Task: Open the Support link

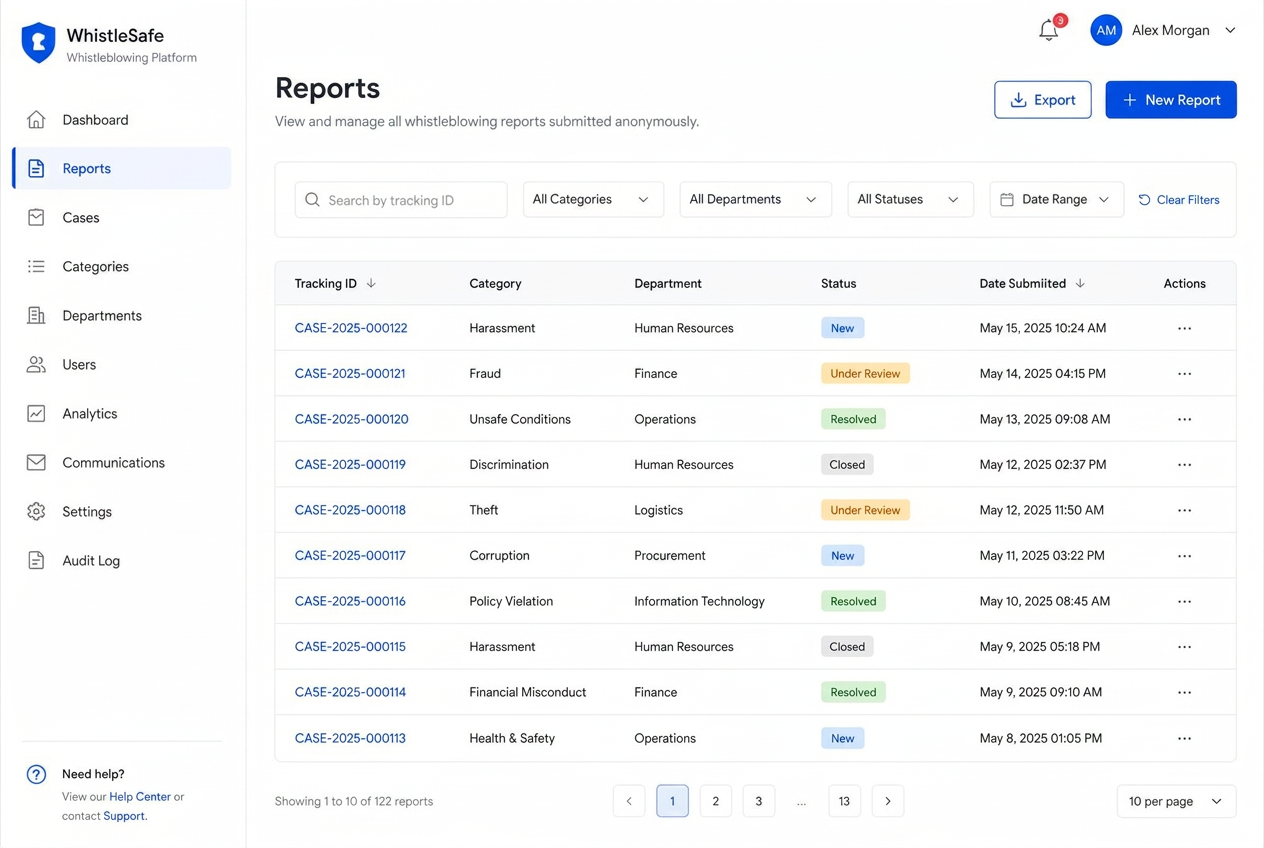Action: pos(124,816)
